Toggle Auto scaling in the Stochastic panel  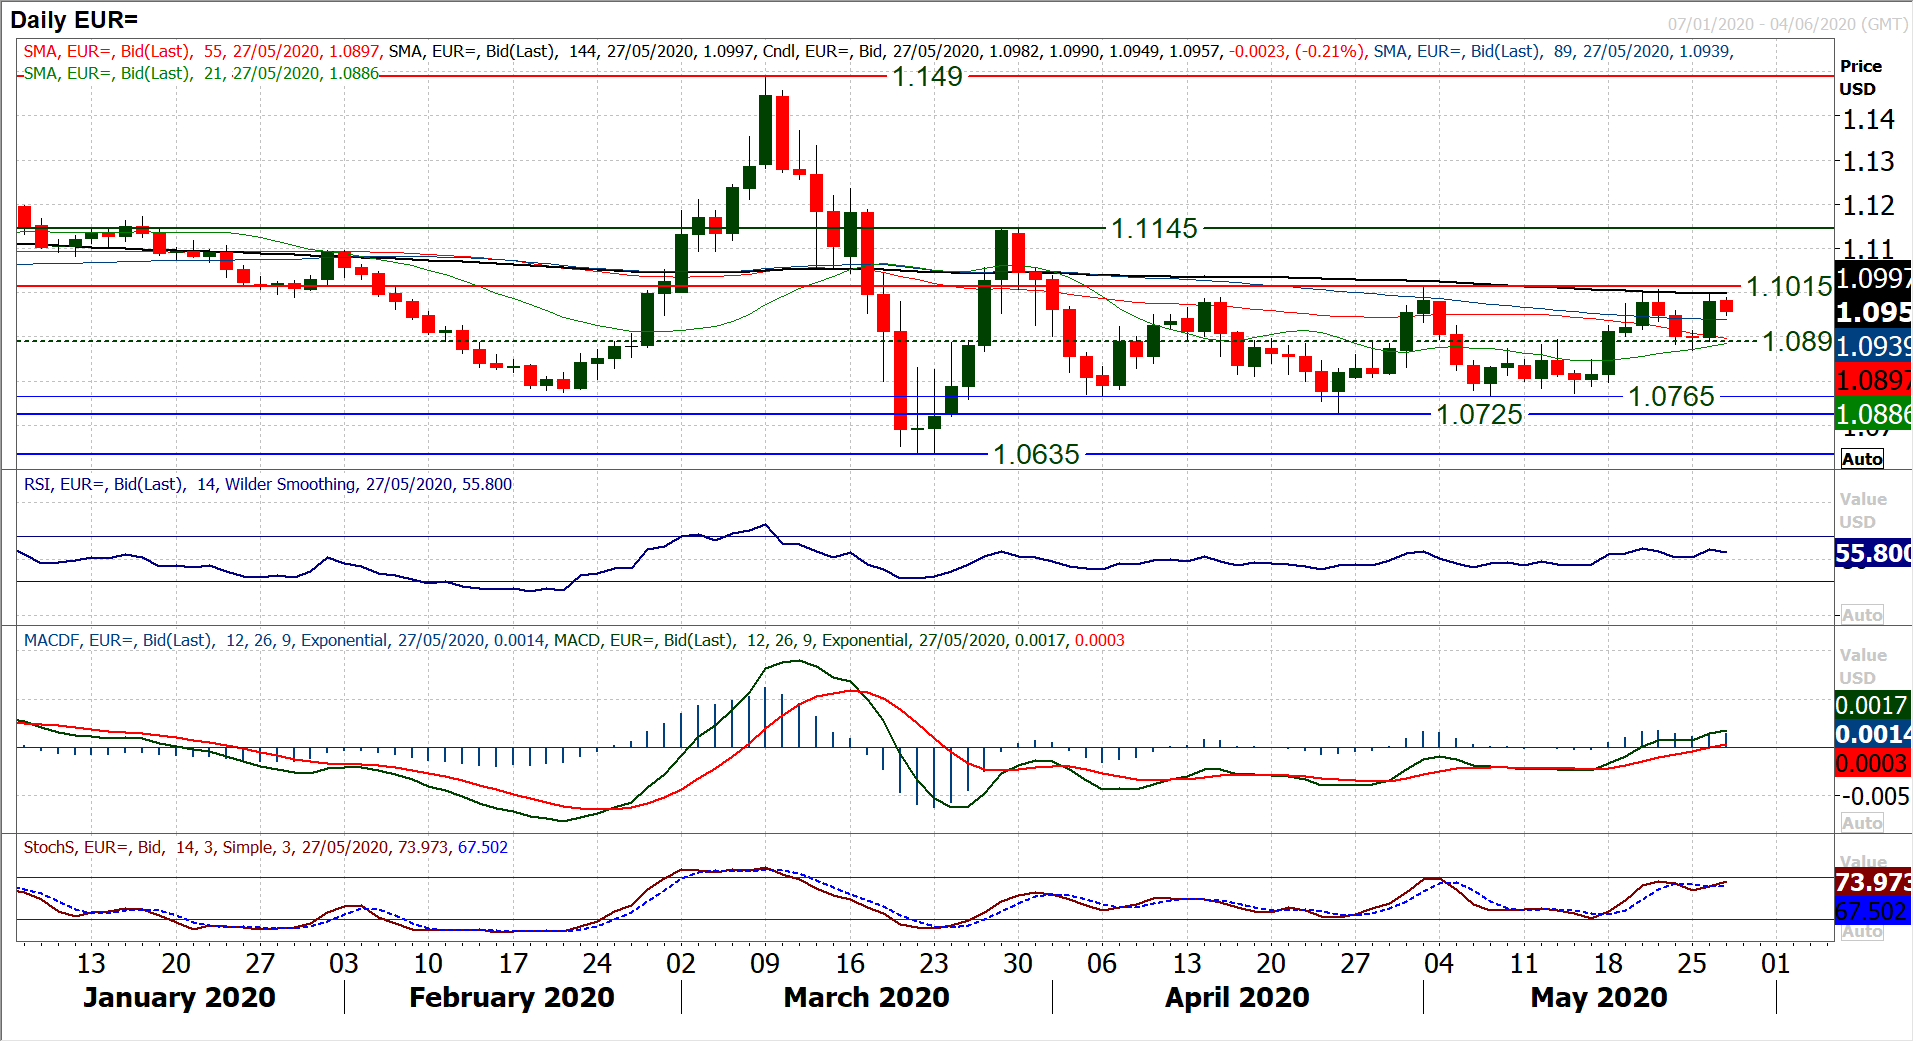(x=1861, y=932)
